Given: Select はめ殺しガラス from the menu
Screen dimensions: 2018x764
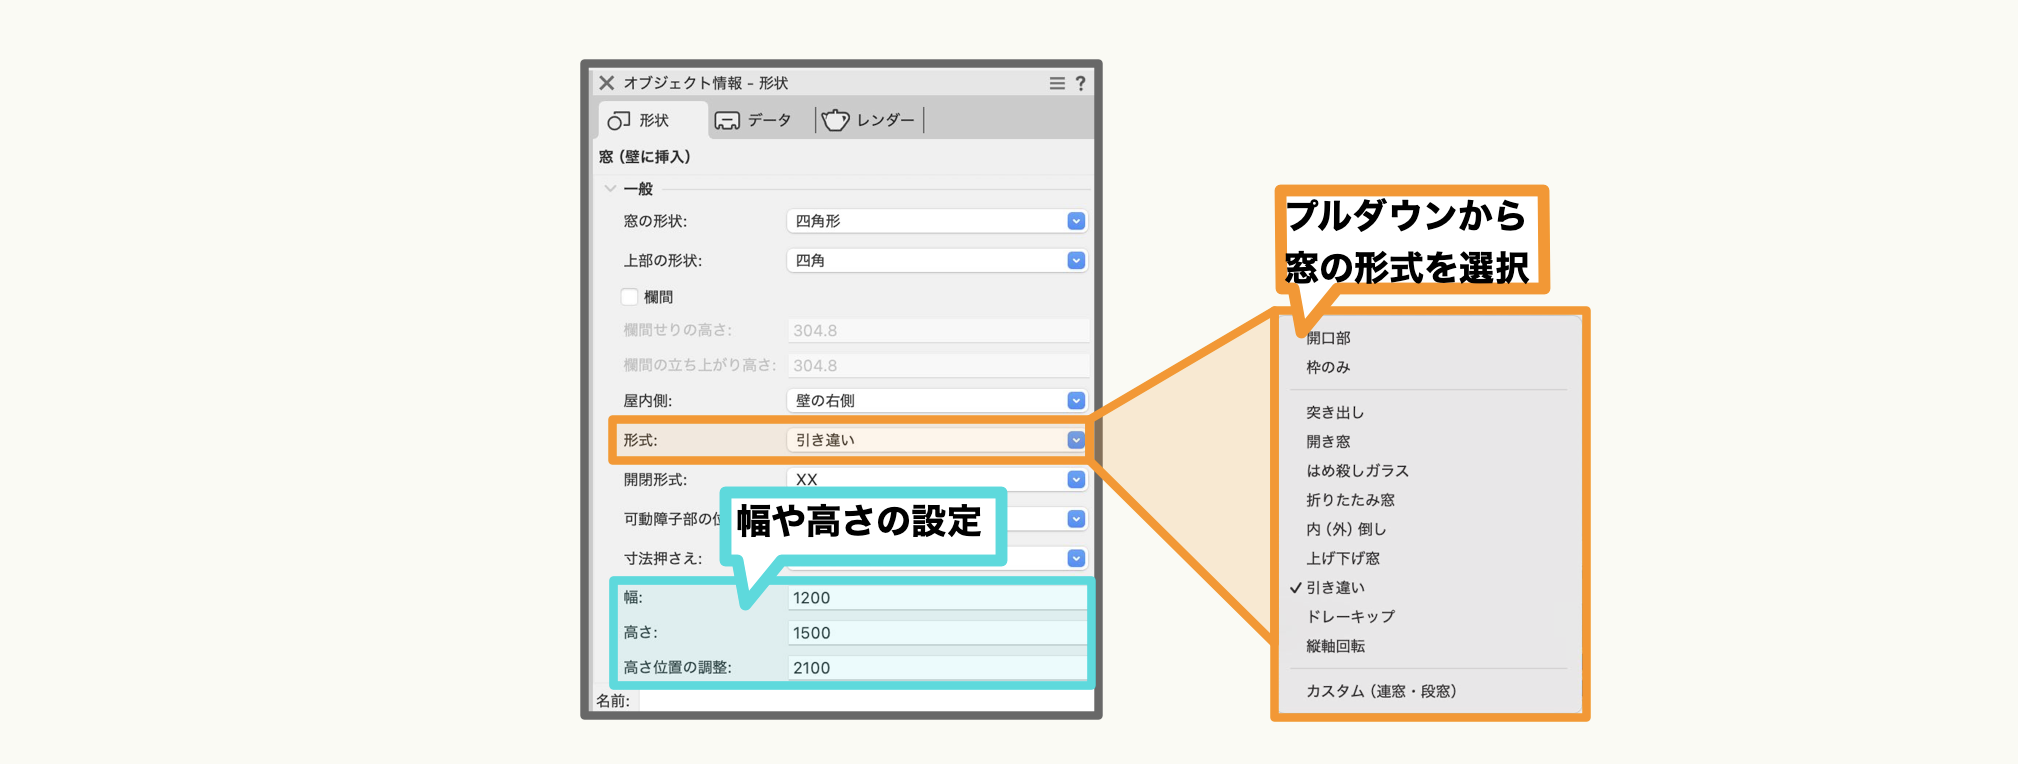Looking at the screenshot, I should point(1357,471).
